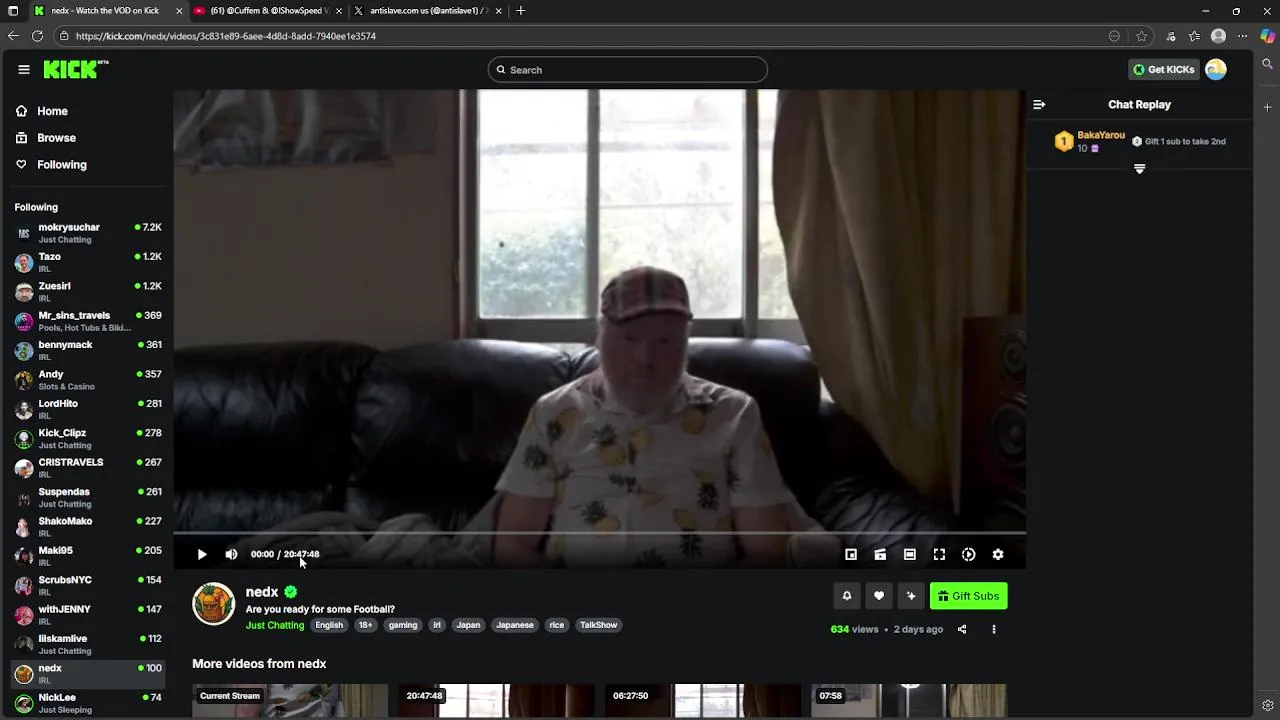This screenshot has height=720, width=1280.
Task: Open mokrysuchar channel in Following list
Action: (x=87, y=233)
